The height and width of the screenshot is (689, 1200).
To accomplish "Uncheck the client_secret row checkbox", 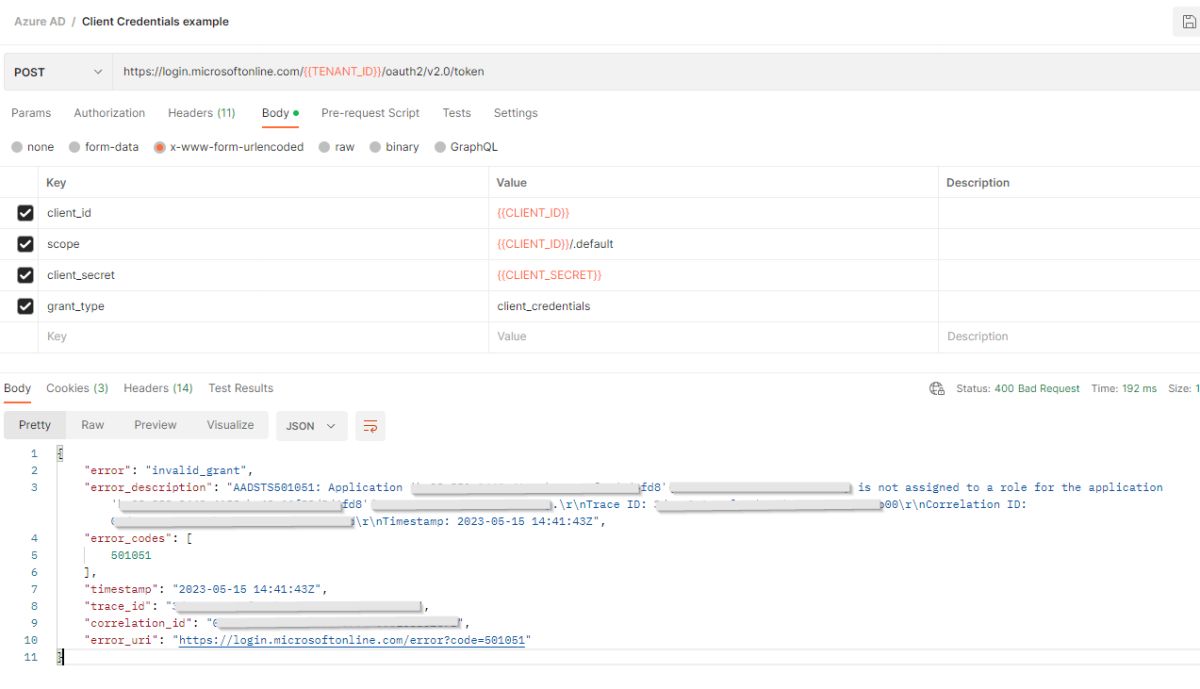I will click(25, 275).
